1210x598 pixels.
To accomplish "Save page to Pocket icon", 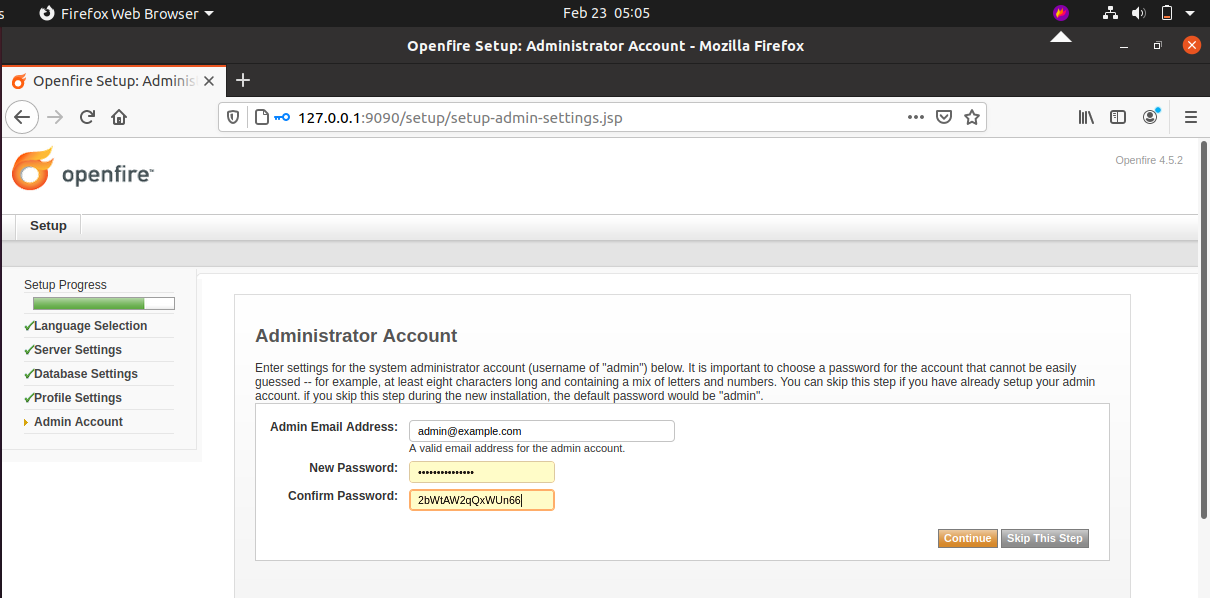I will pyautogui.click(x=943, y=117).
